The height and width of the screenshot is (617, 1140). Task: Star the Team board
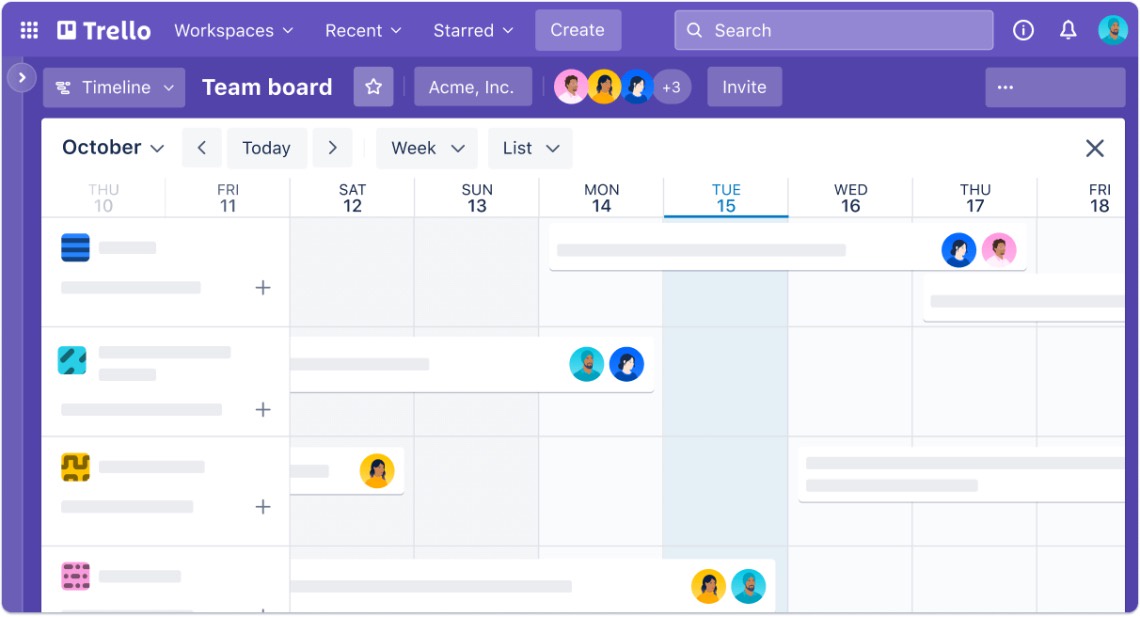(x=373, y=87)
